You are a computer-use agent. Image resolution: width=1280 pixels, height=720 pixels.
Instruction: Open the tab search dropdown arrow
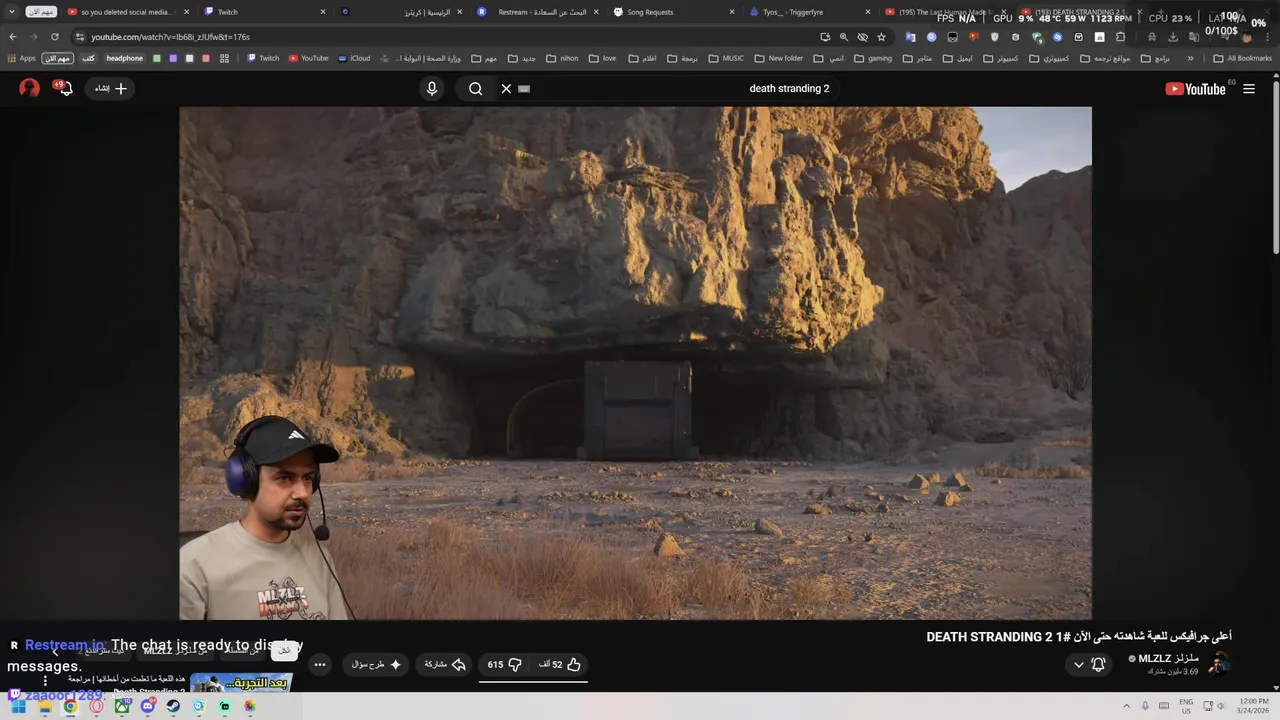pyautogui.click(x=13, y=12)
